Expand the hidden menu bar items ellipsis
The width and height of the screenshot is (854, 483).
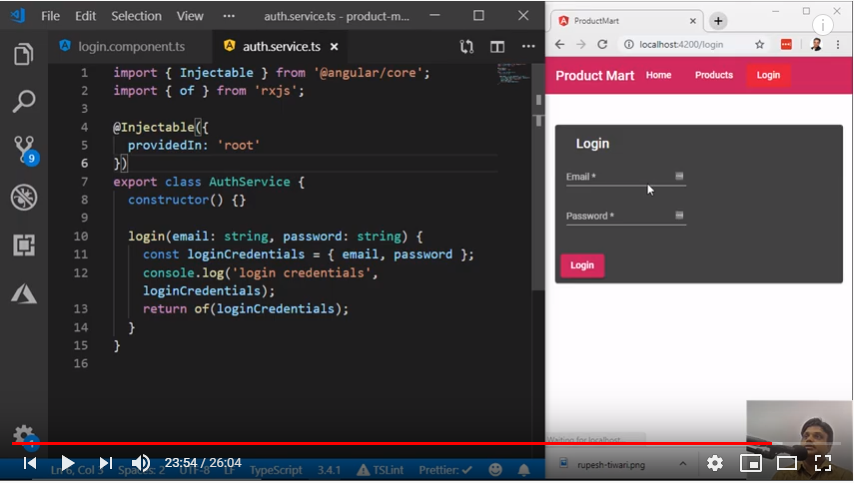[228, 16]
